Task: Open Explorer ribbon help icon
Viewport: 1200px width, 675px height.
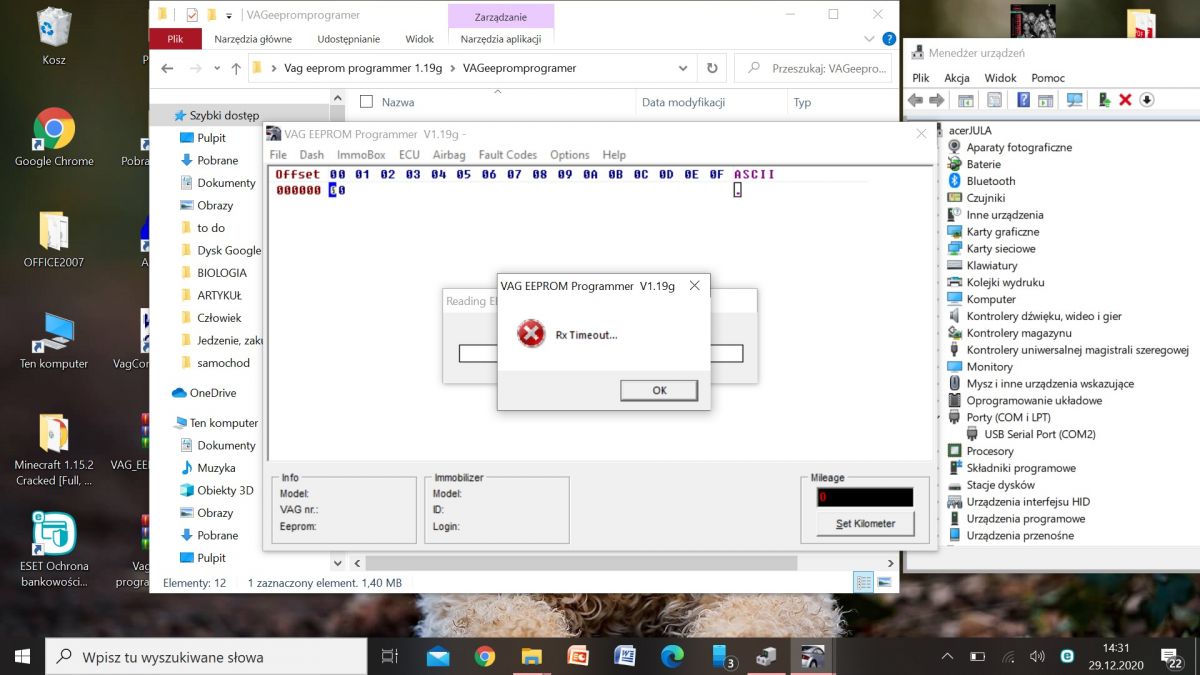Action: tap(887, 39)
